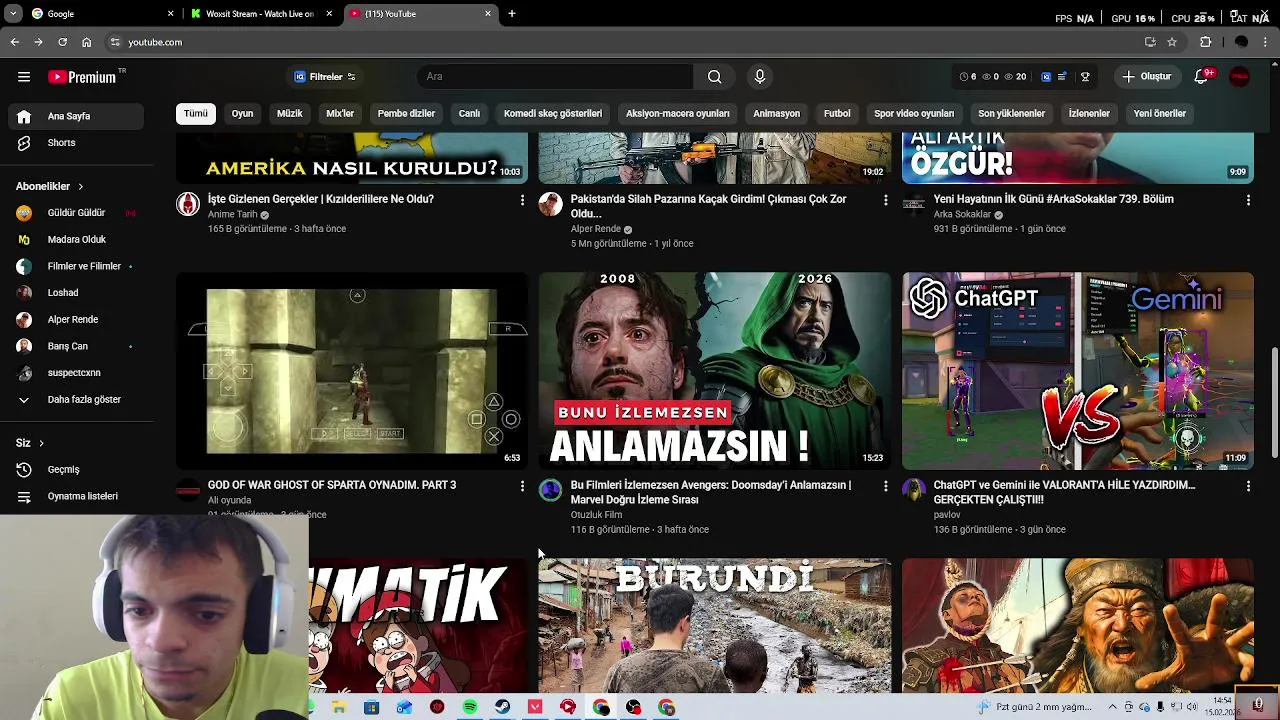Open more options for Avengers Doomsday video

coord(885,486)
